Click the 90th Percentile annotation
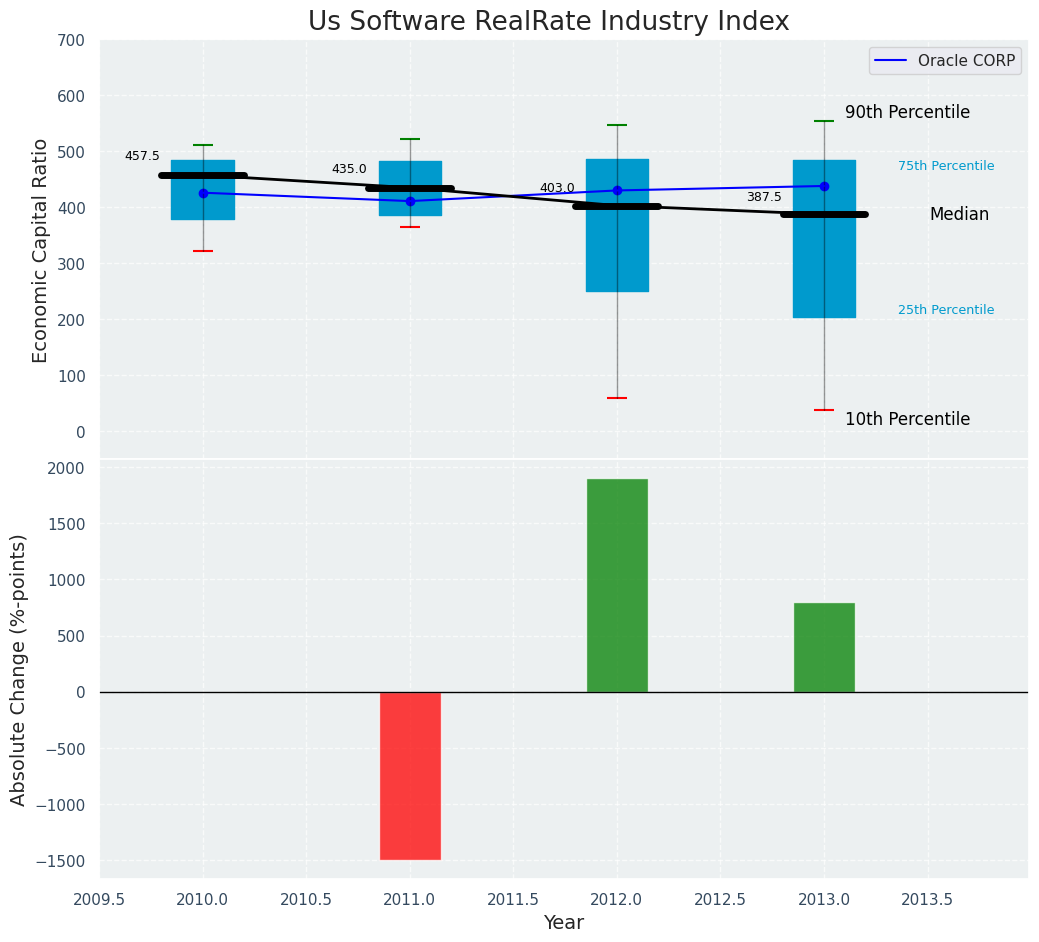 coord(907,112)
